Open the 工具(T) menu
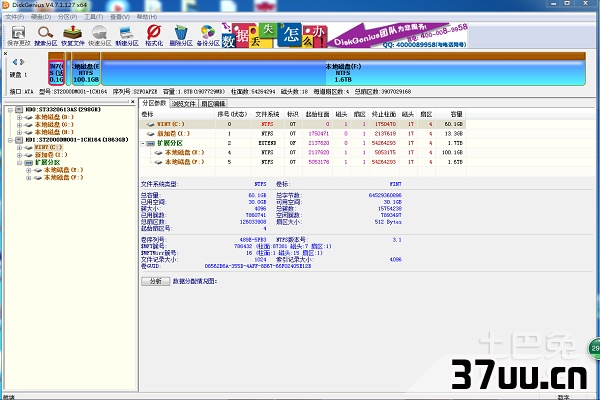The width and height of the screenshot is (600, 400). pos(94,17)
